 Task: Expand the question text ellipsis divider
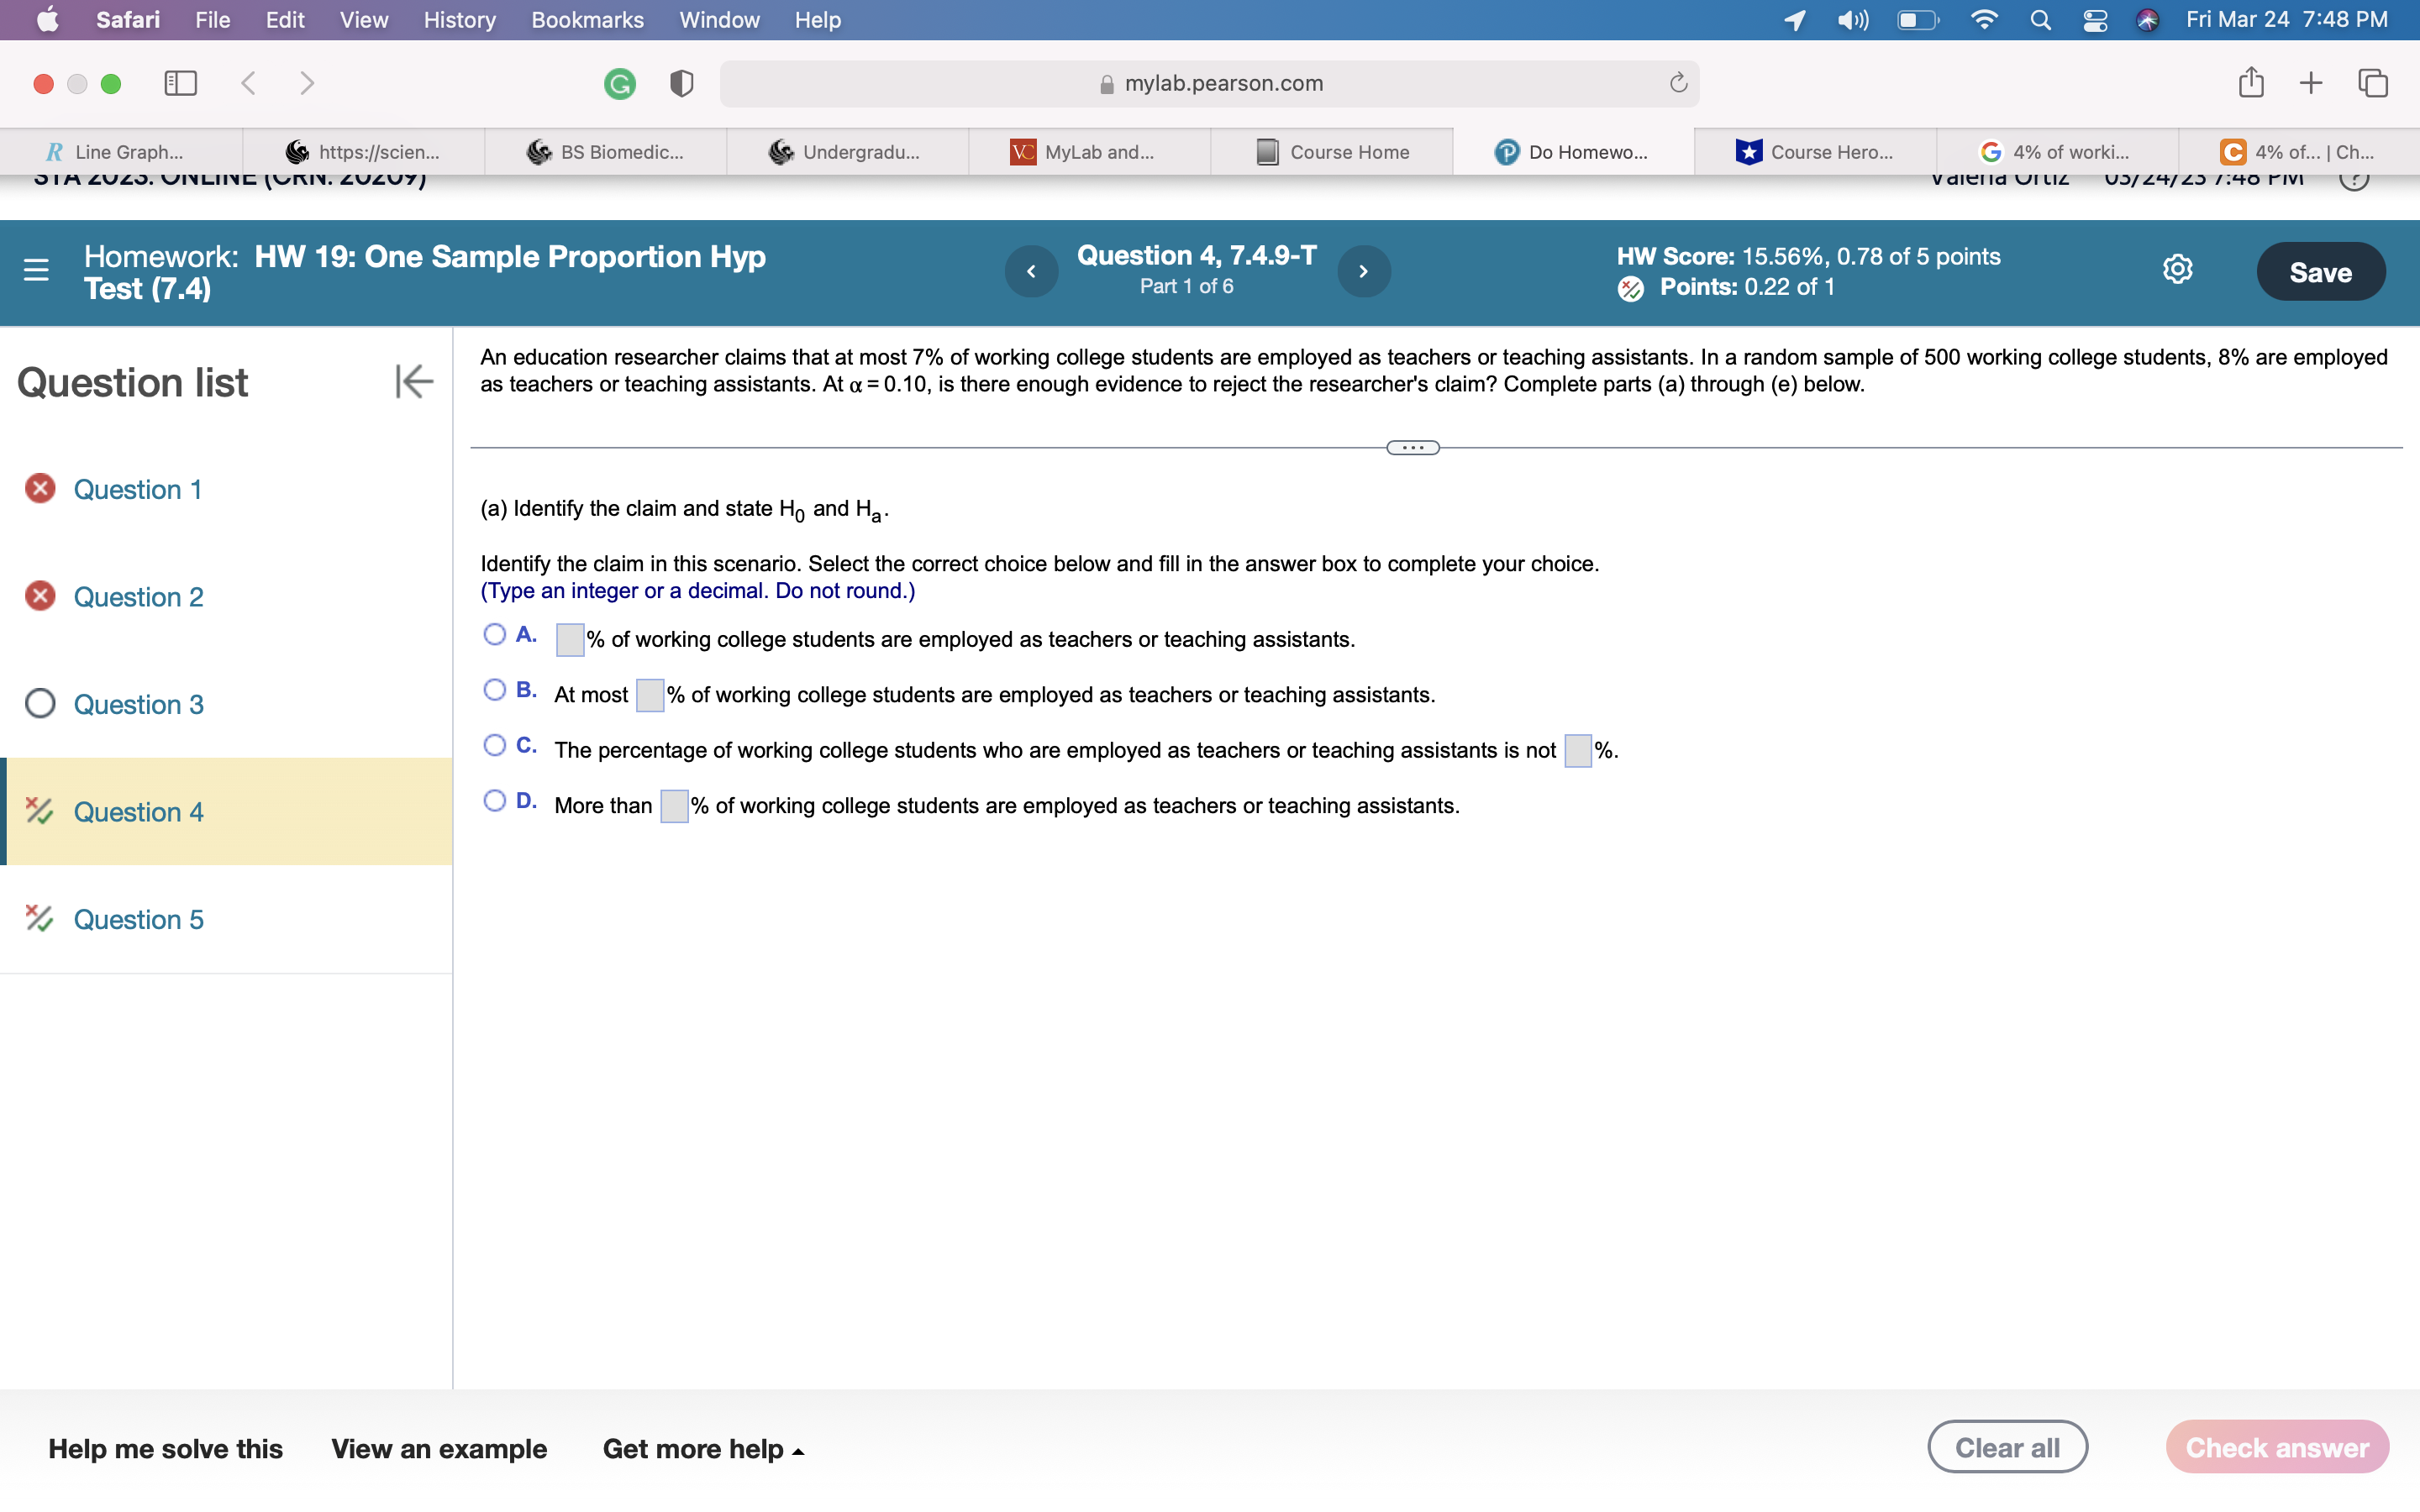pos(1412,448)
